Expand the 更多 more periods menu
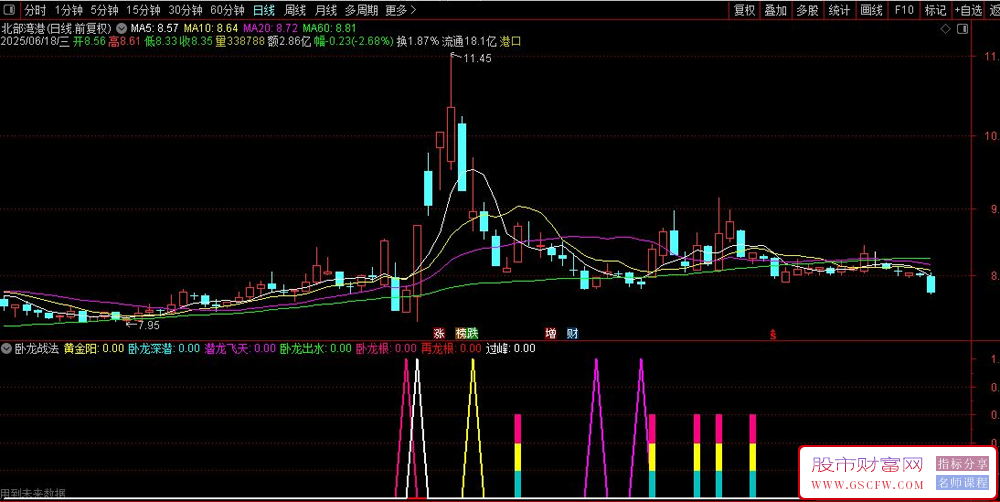The image size is (1000, 502). [x=401, y=10]
